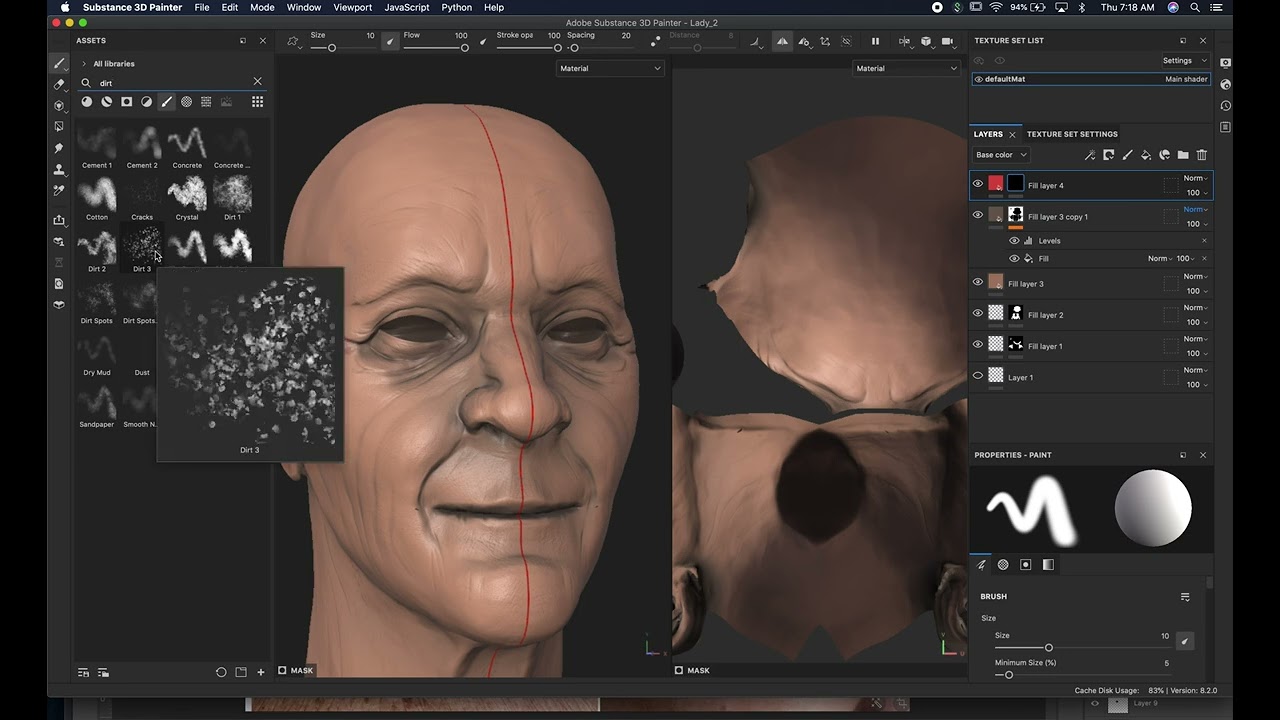Viewport: 1280px width, 720px height.
Task: Select the Material picker eyedropper tool
Action: (x=59, y=190)
